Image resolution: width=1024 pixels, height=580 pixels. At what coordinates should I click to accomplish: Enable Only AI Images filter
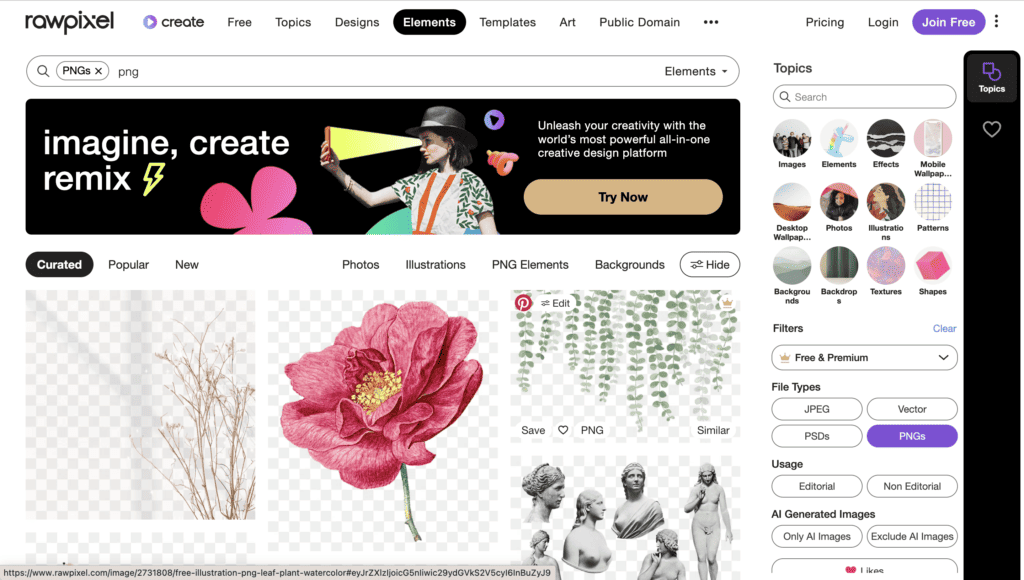tap(817, 536)
